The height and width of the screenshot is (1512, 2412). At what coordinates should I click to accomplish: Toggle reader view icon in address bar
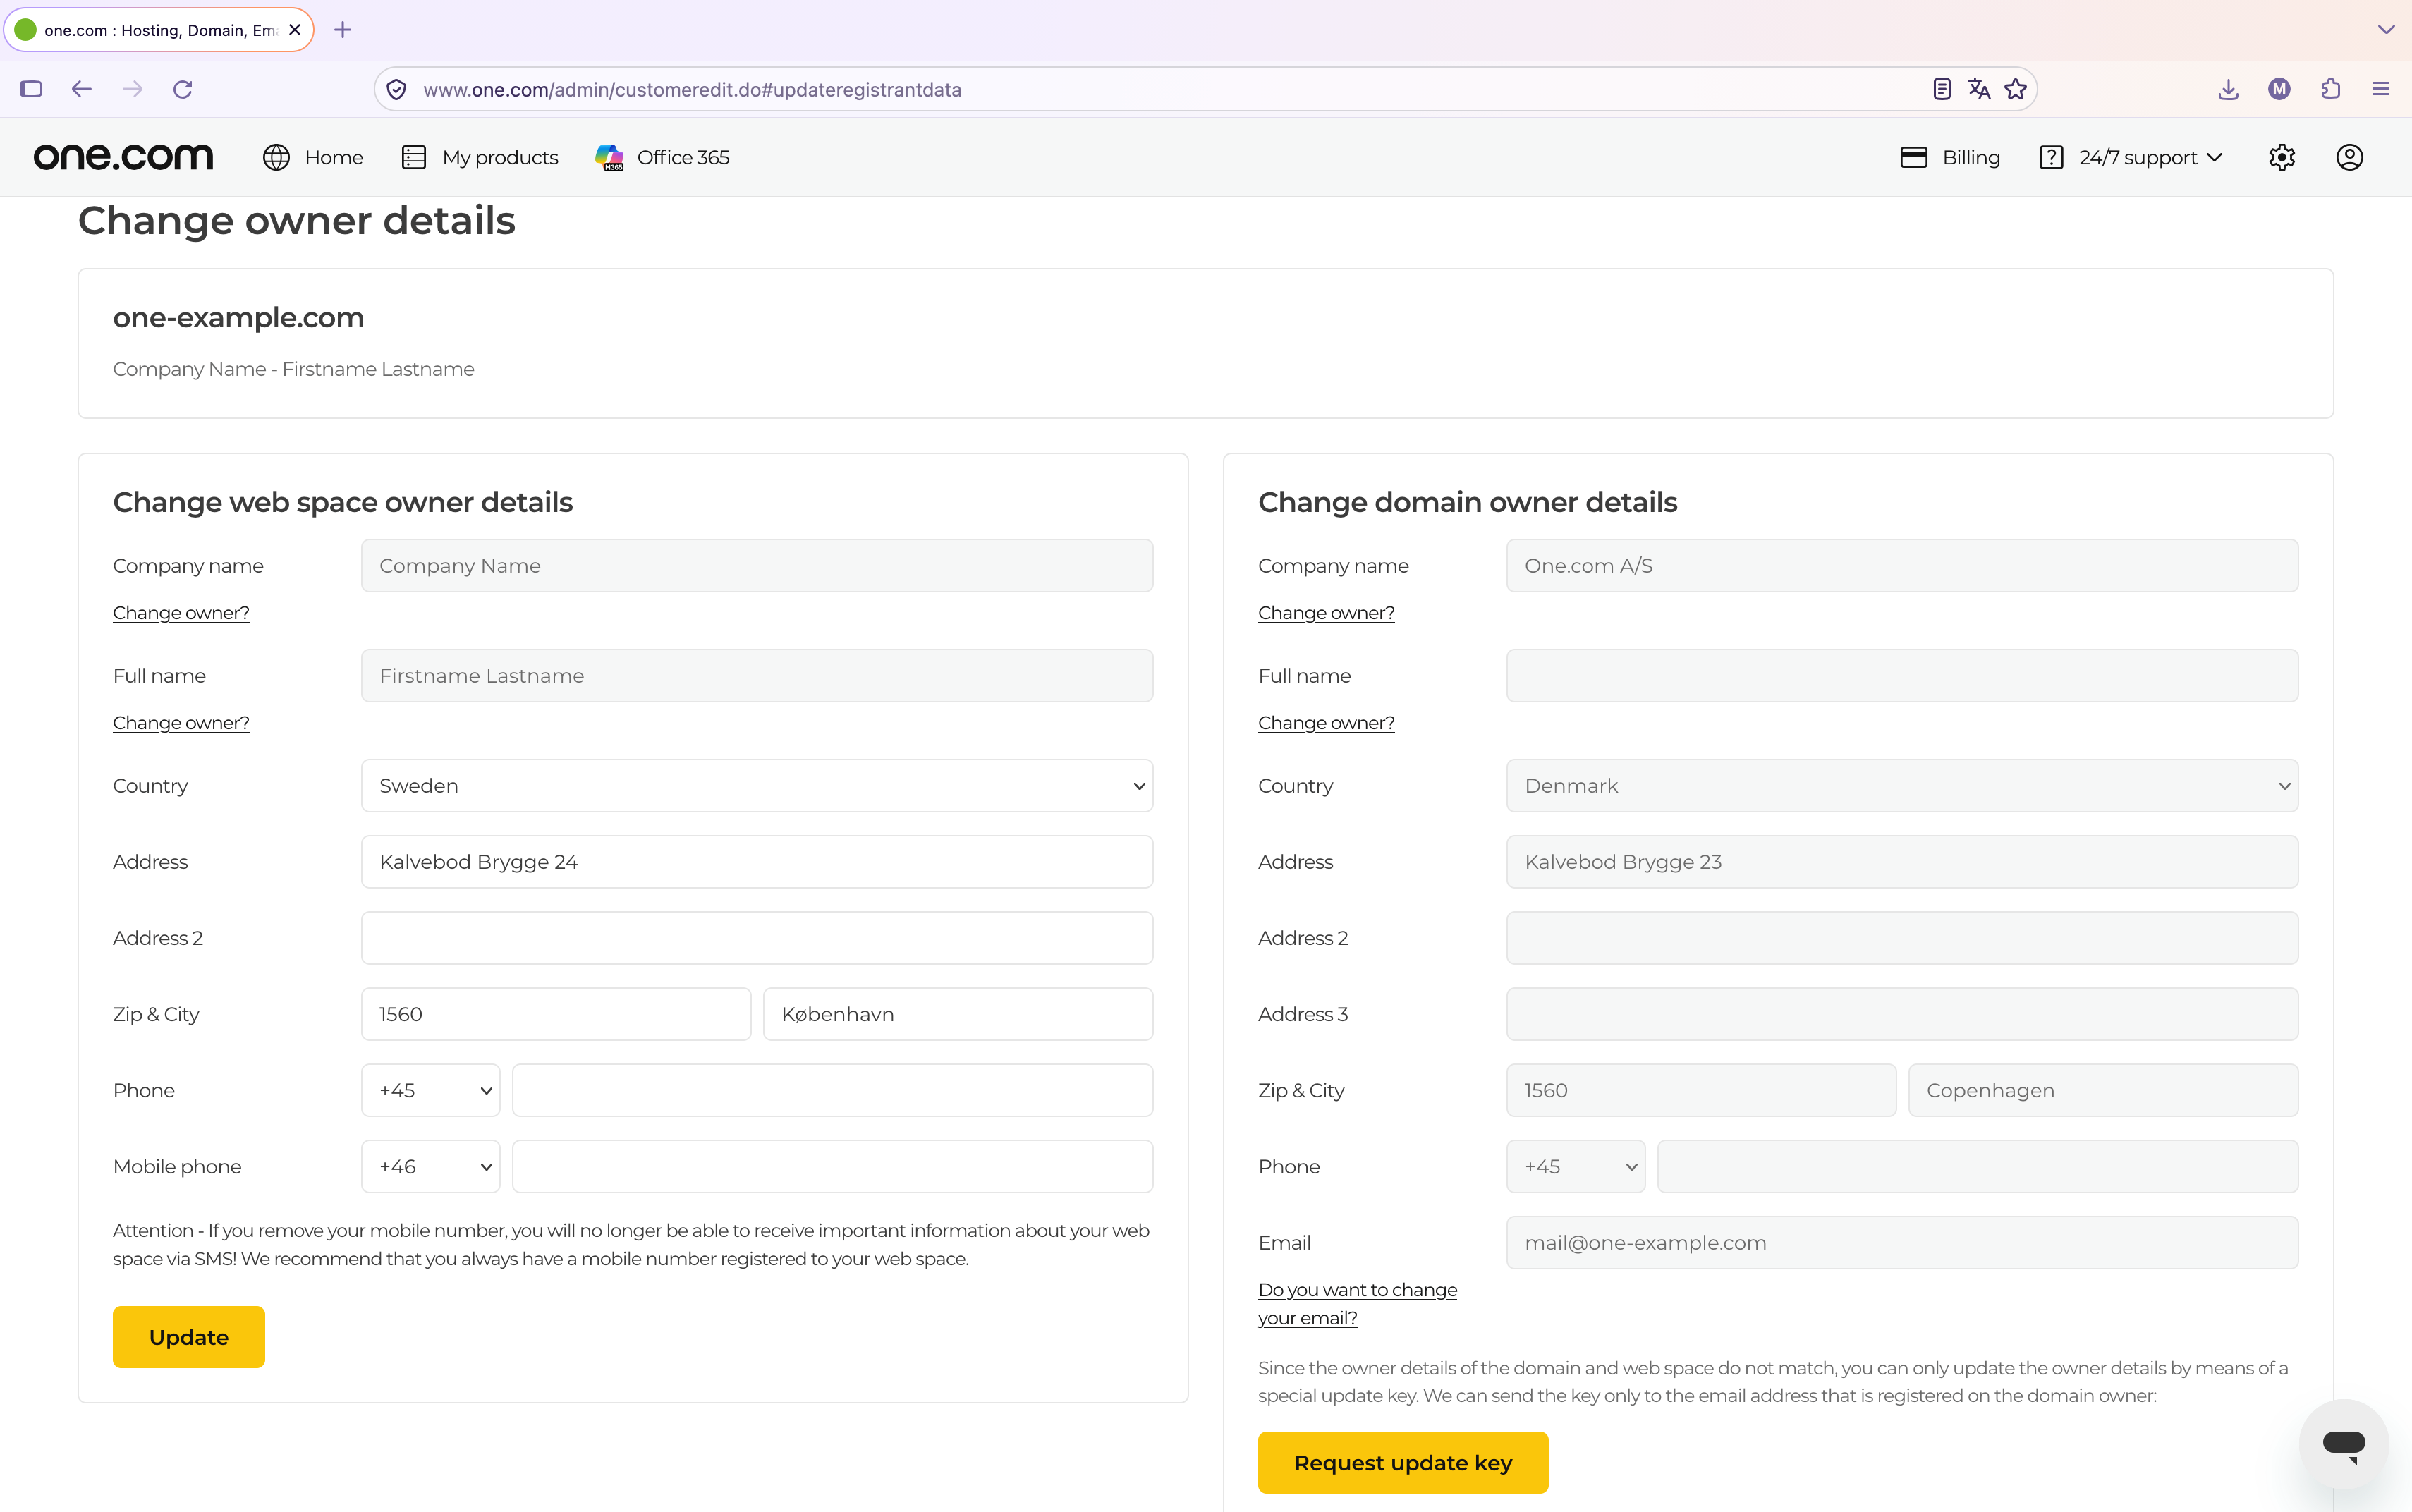(x=1941, y=89)
